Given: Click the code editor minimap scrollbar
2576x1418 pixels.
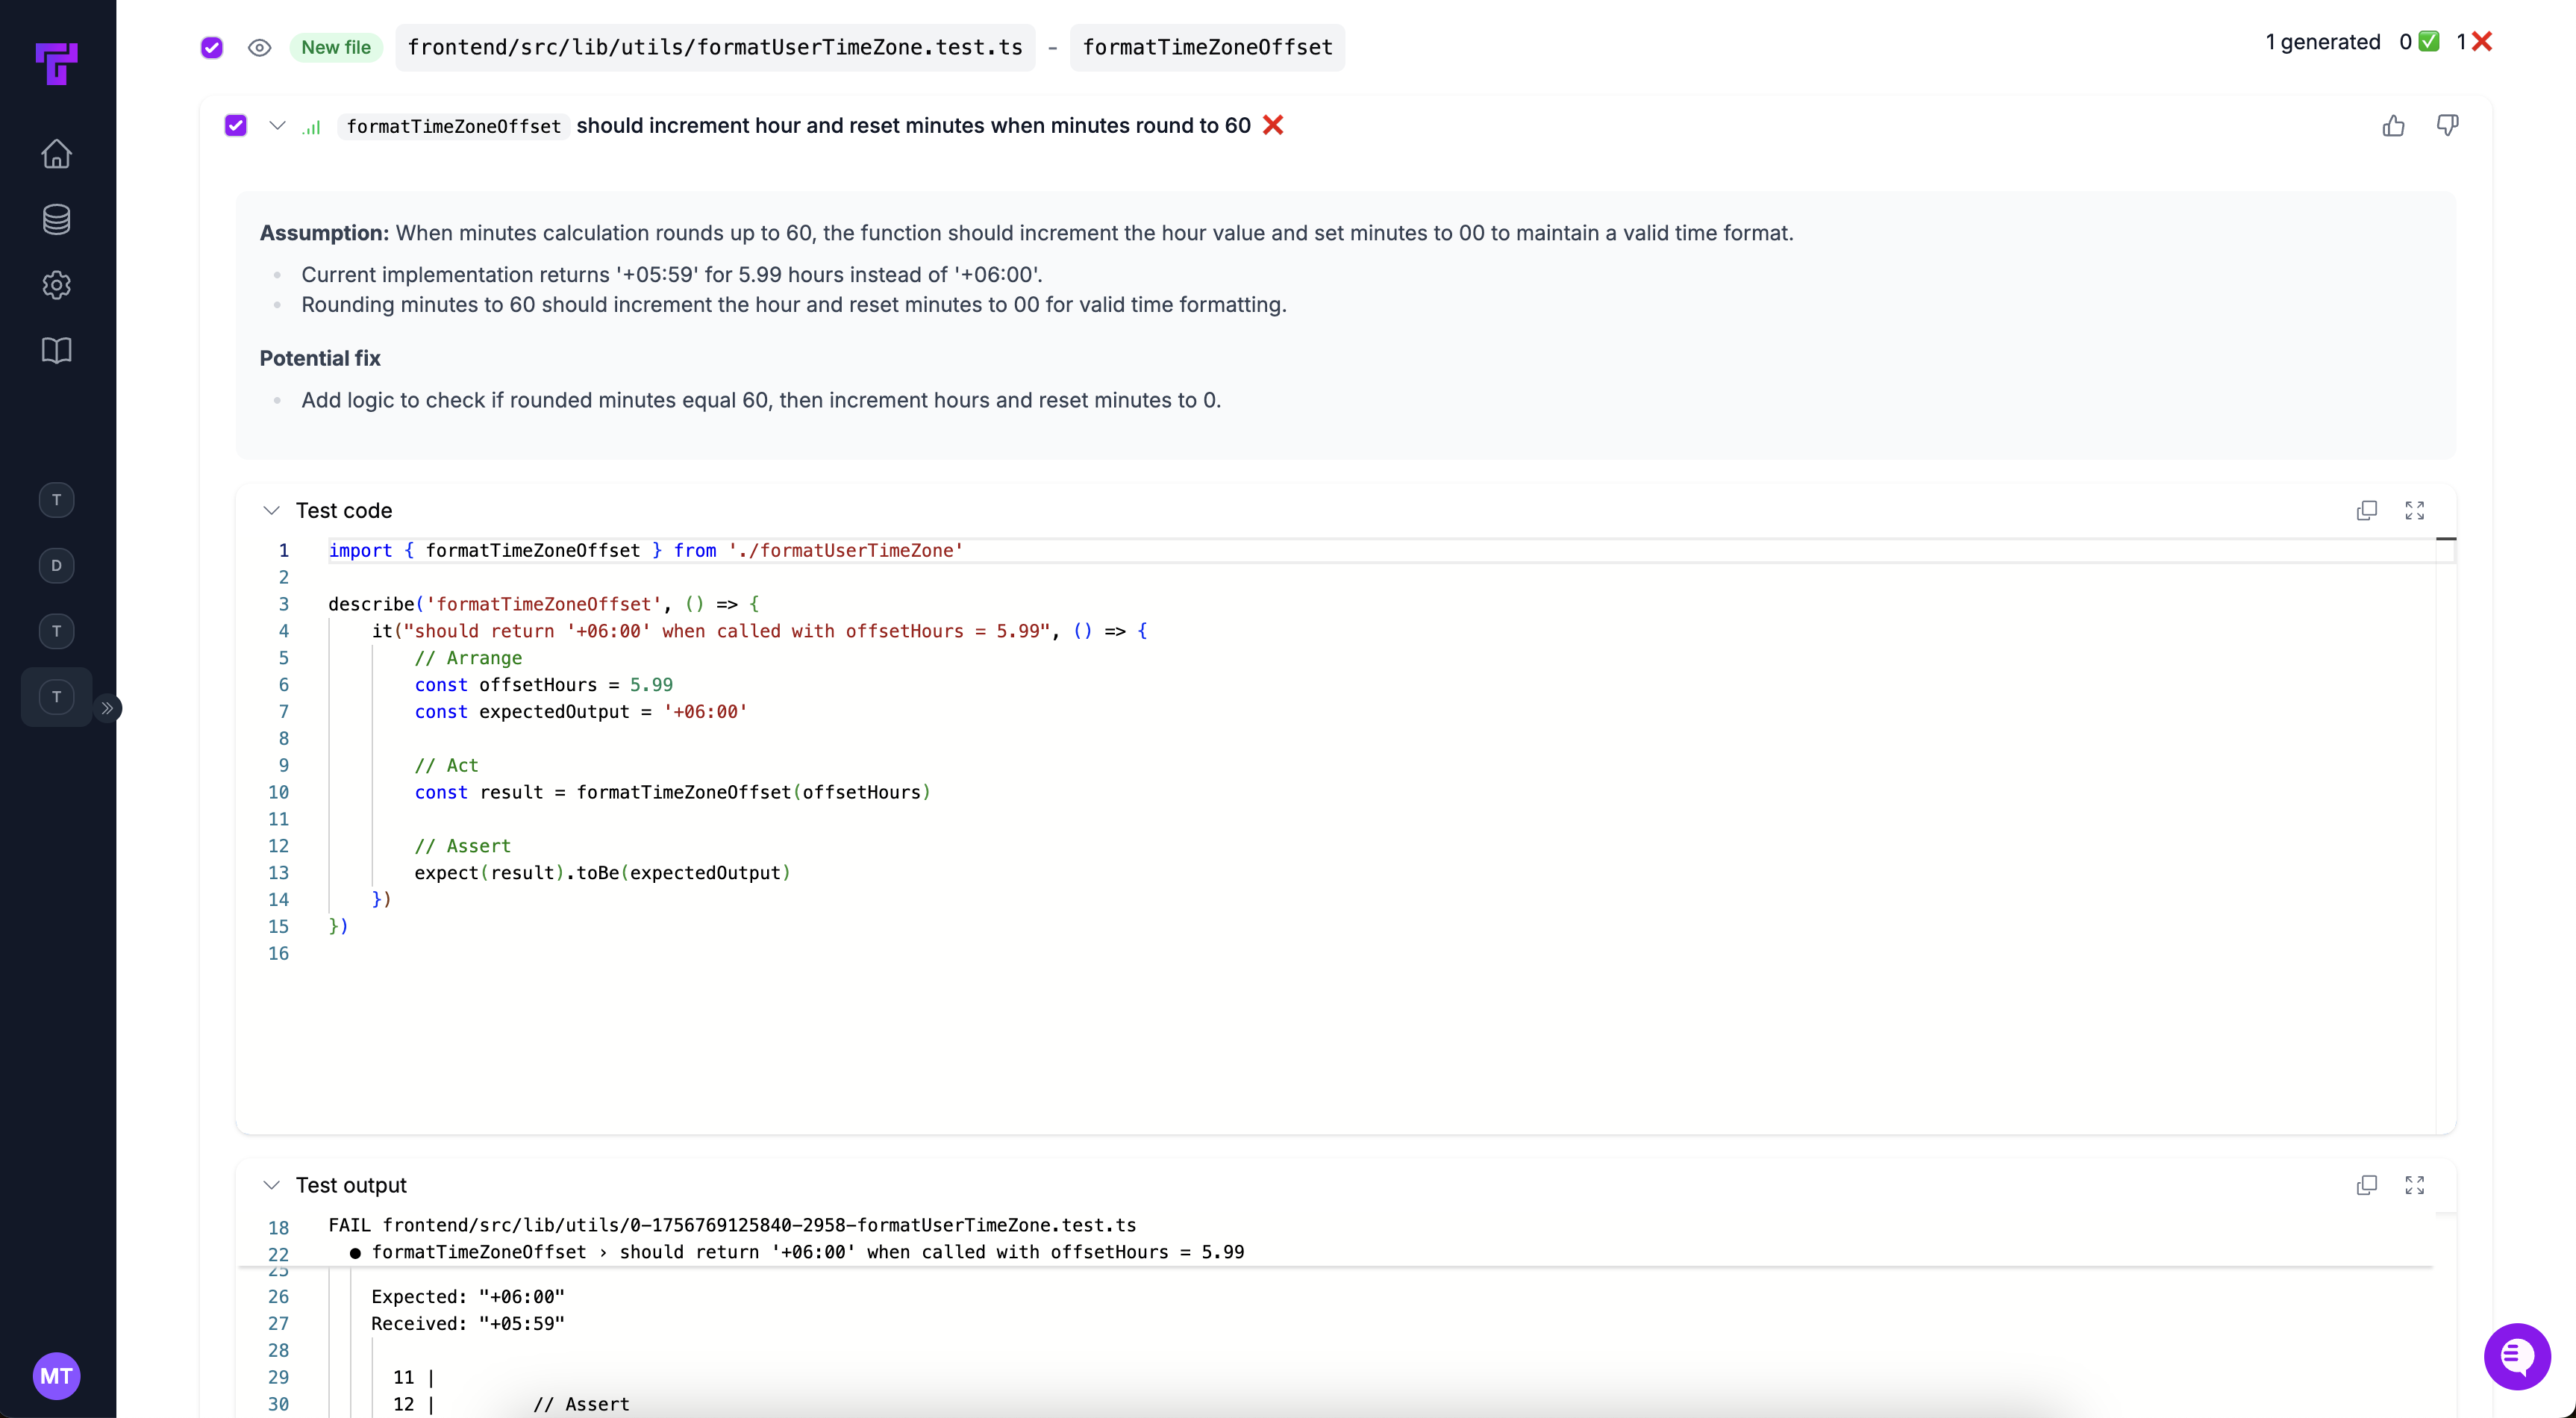Looking at the screenshot, I should tap(2445, 835).
